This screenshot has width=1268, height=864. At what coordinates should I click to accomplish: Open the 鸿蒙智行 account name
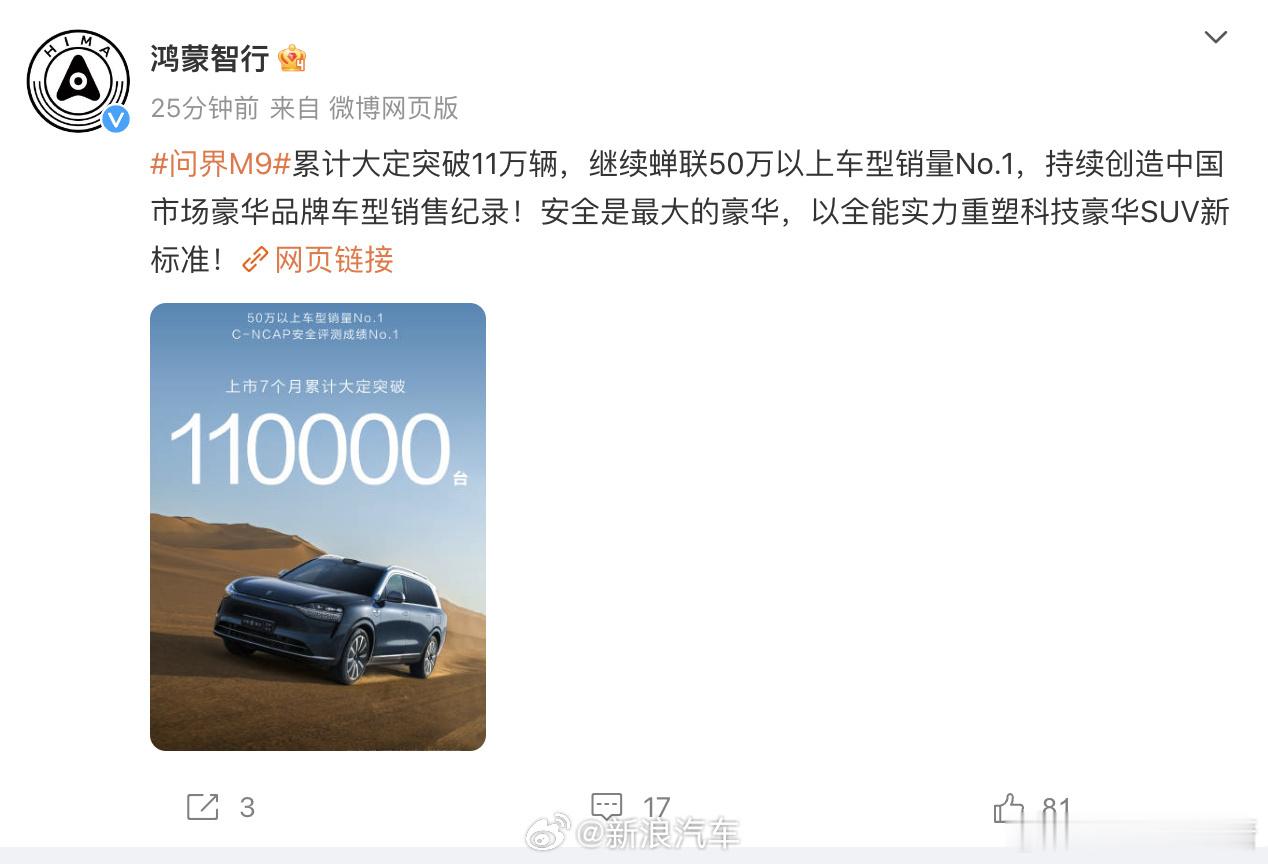[x=210, y=59]
